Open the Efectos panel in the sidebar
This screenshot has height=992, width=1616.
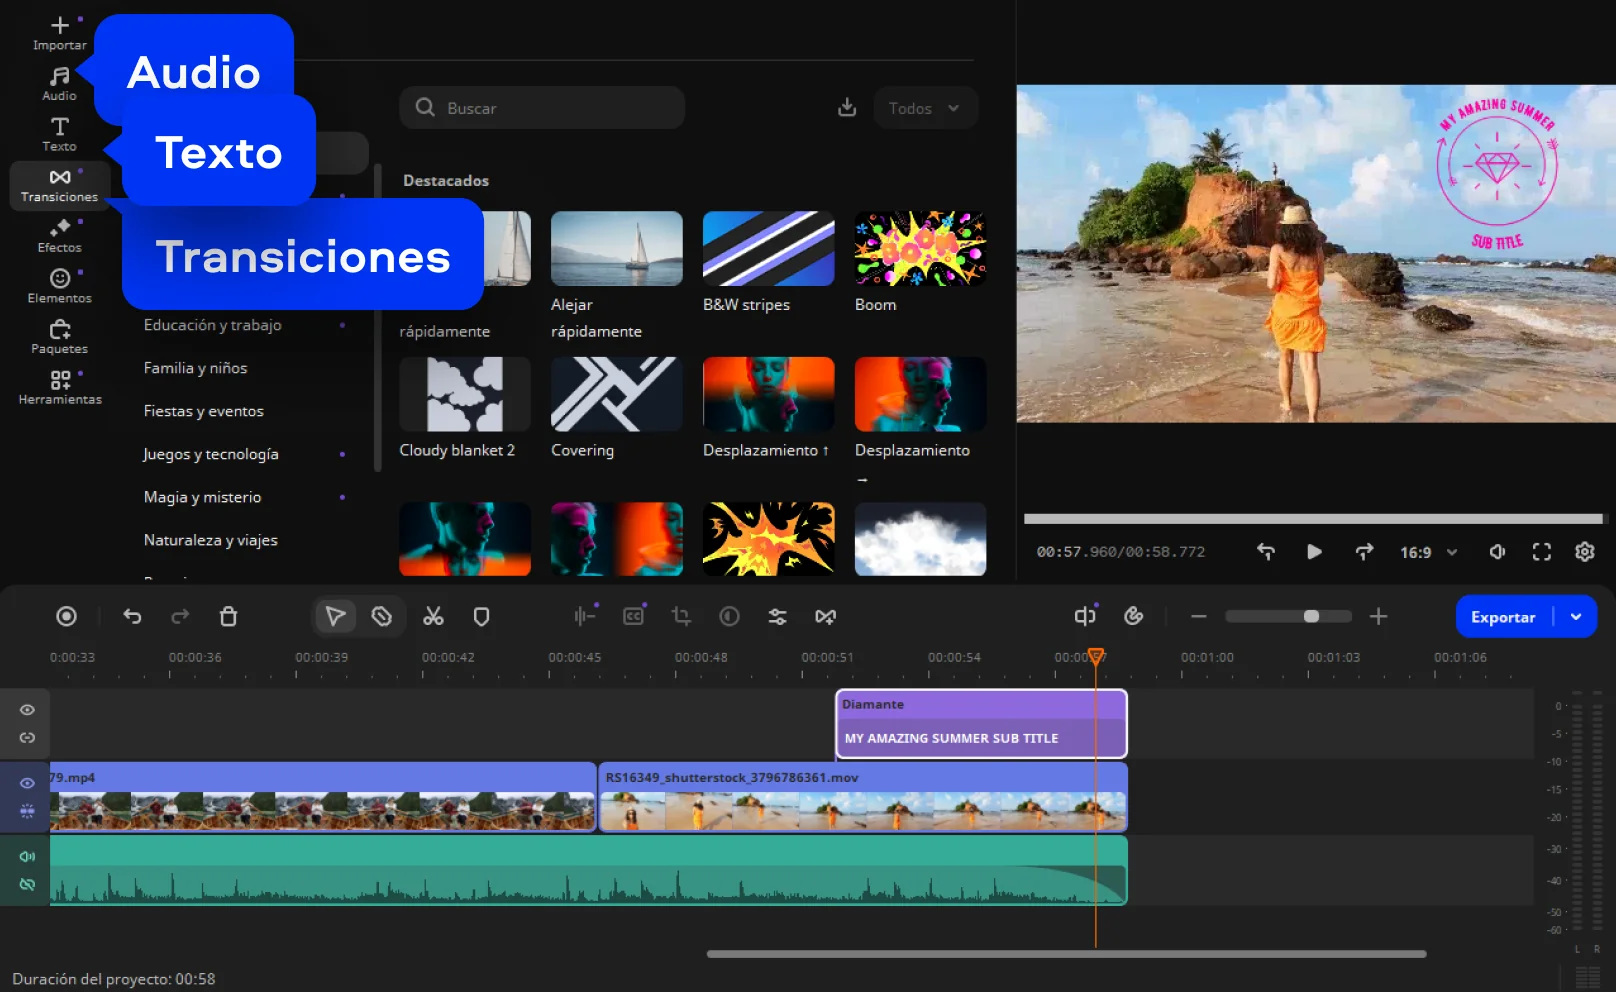click(59, 237)
